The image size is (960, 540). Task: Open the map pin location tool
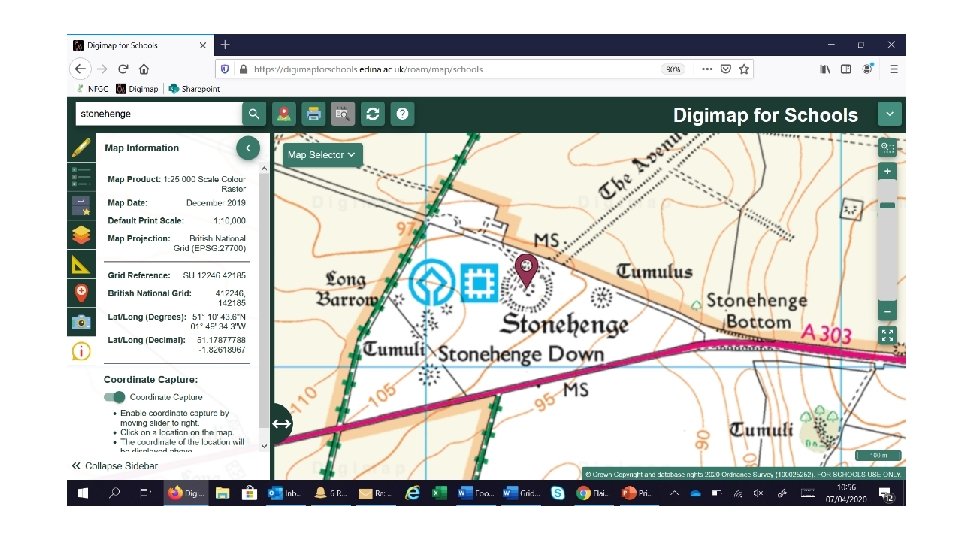click(x=283, y=114)
